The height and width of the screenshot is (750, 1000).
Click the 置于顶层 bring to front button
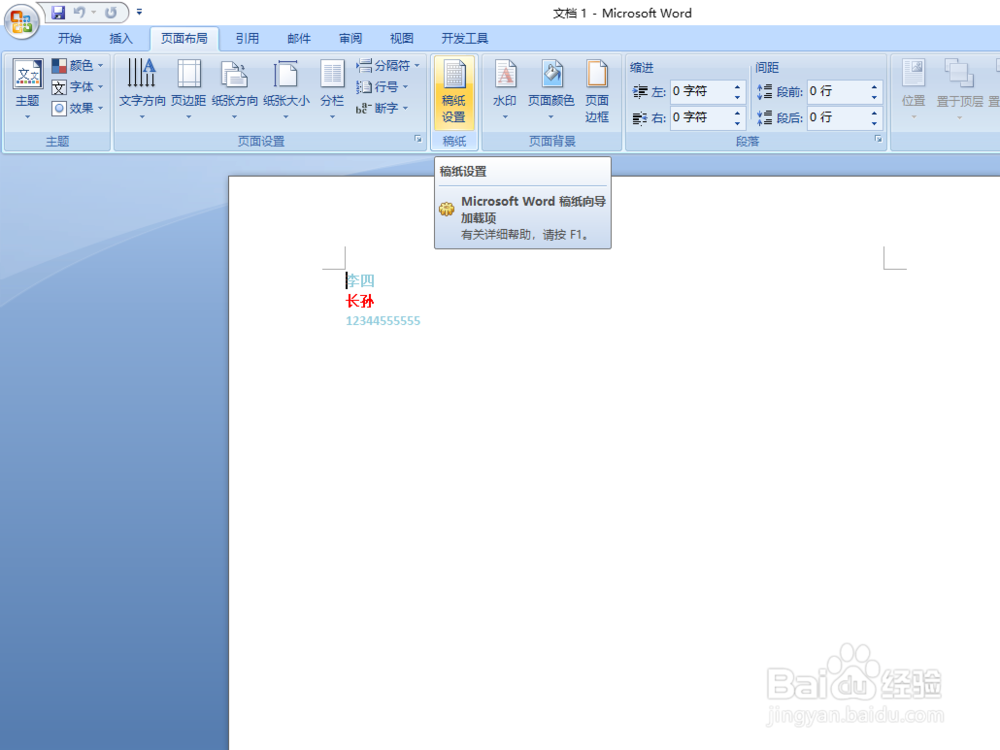(x=959, y=89)
